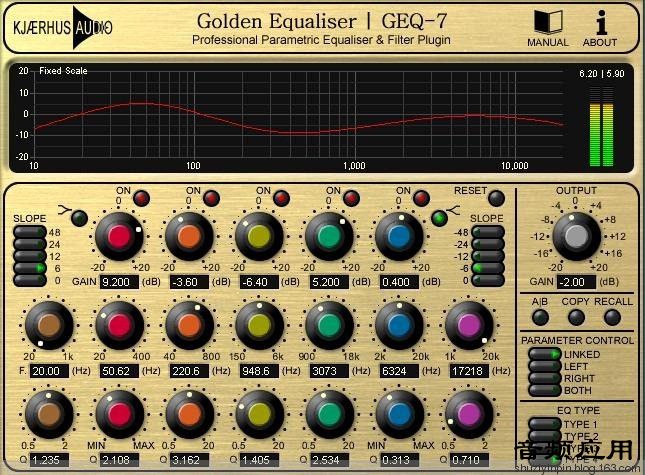645x475 pixels.
Task: Click the red band gain knob
Action: pos(119,236)
